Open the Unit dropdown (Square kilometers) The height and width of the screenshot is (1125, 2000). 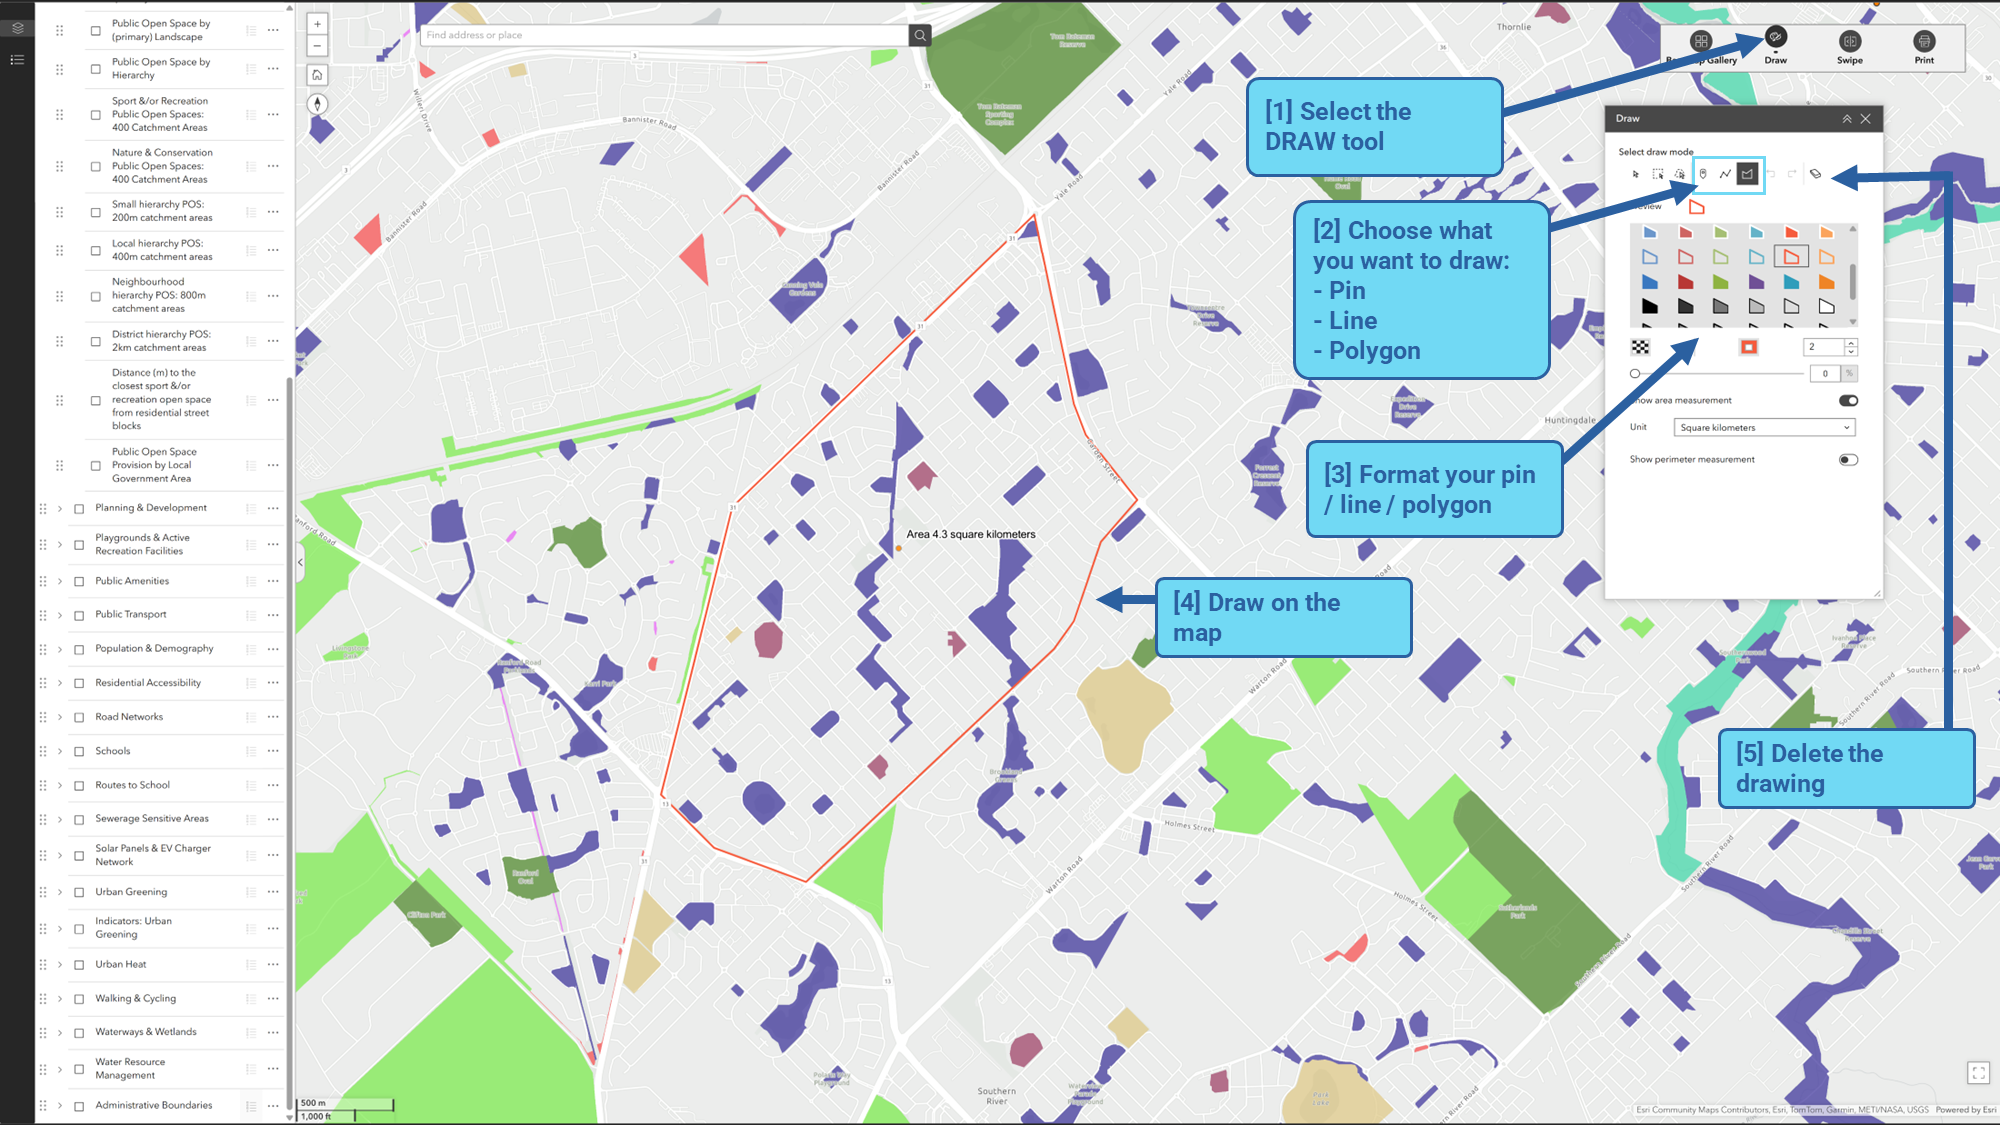(1764, 427)
